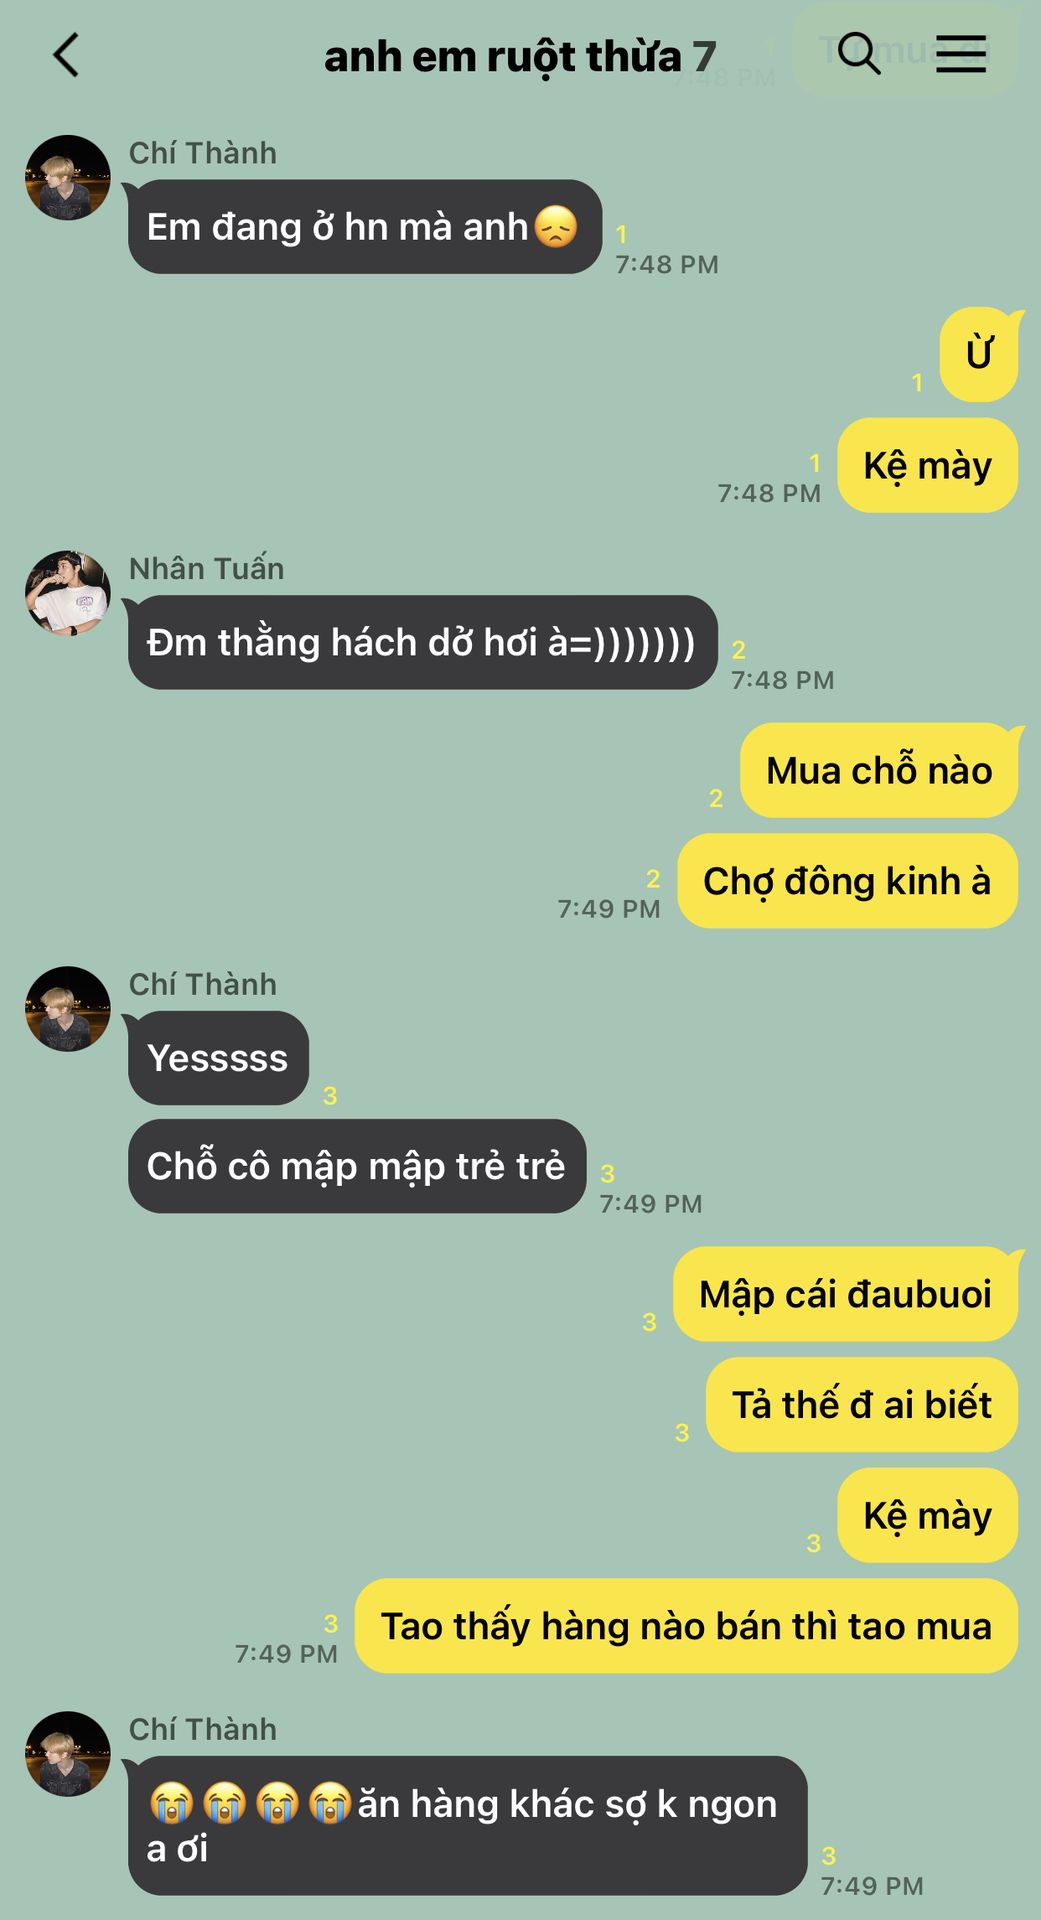The height and width of the screenshot is (1920, 1041).
Task: Tap Nhân Tuấn's profile picture
Action: (68, 593)
